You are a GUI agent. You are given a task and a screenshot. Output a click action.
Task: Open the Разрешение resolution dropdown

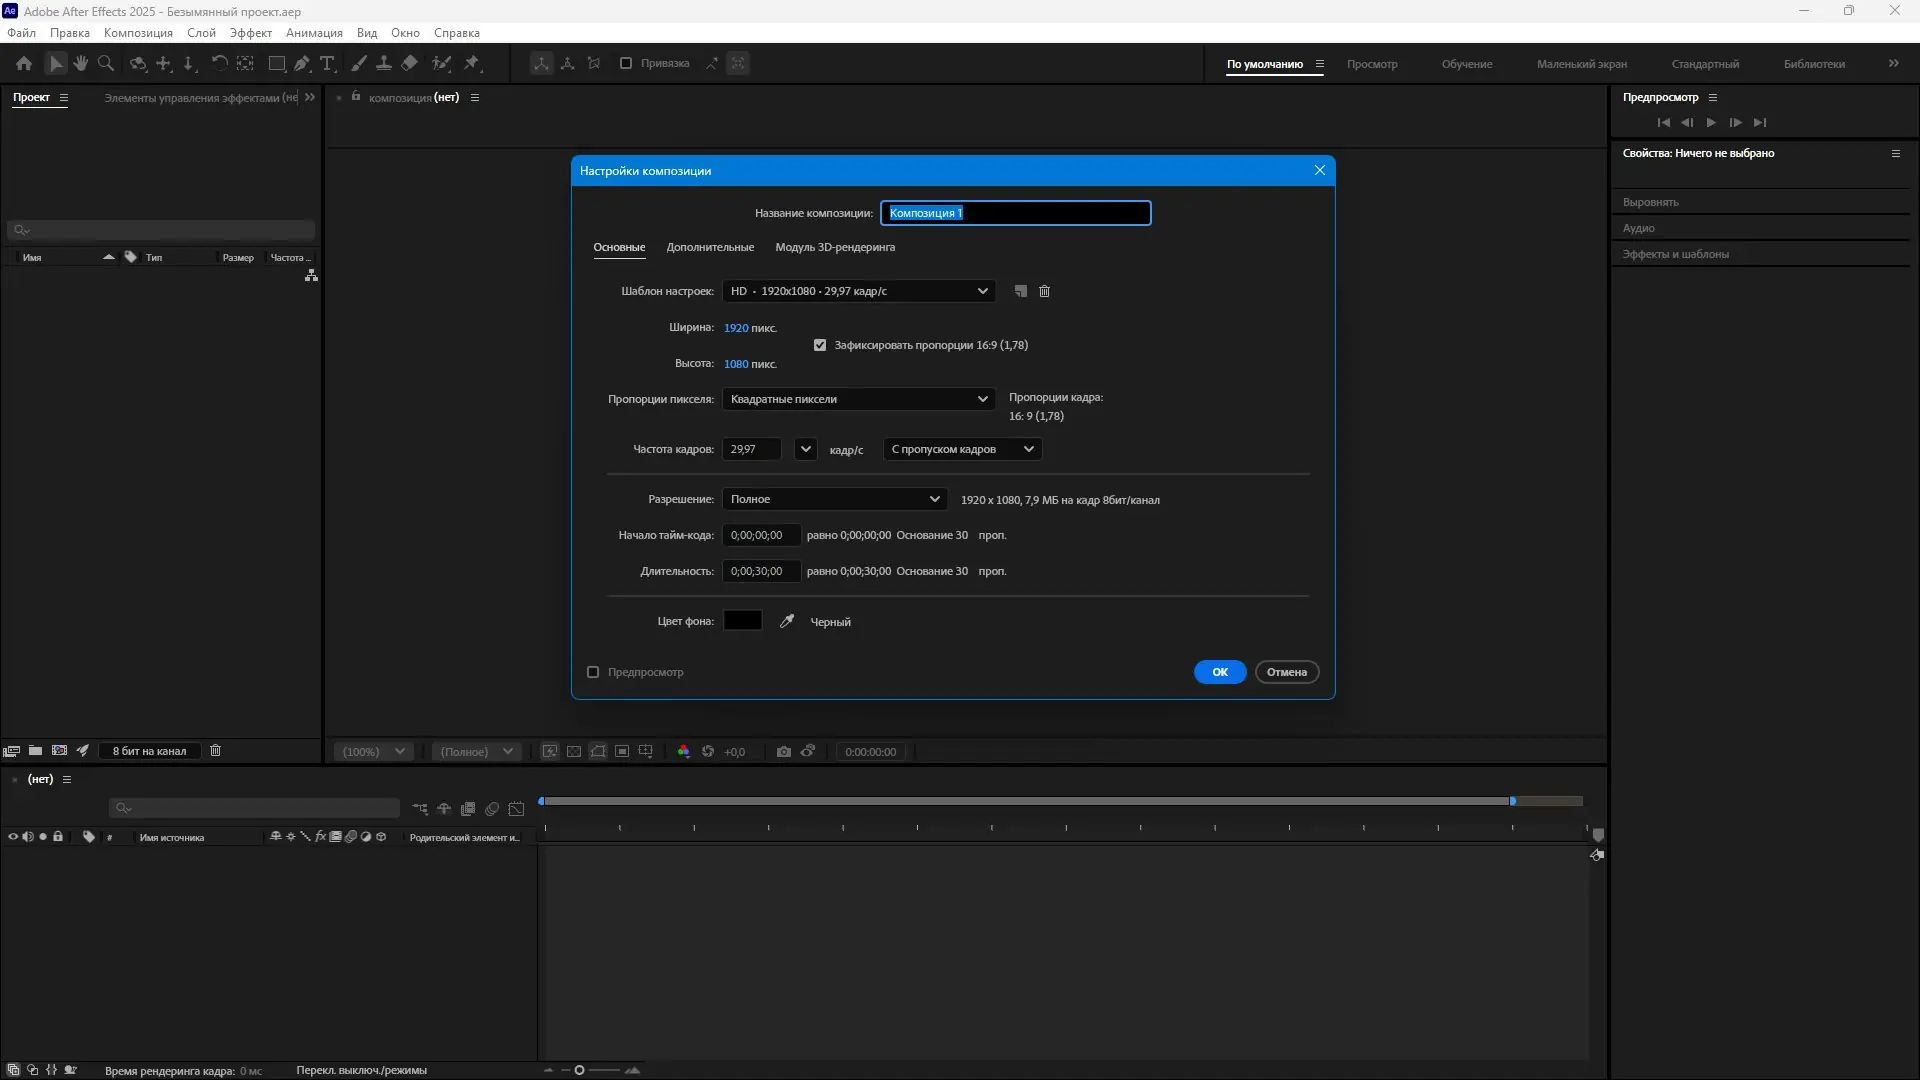[x=834, y=499]
